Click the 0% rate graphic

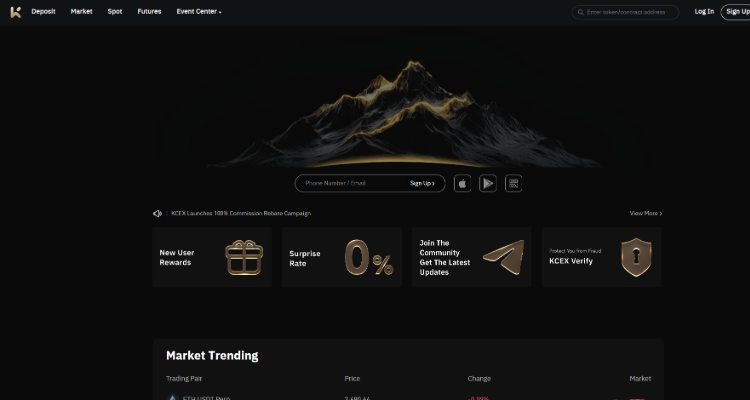369,257
